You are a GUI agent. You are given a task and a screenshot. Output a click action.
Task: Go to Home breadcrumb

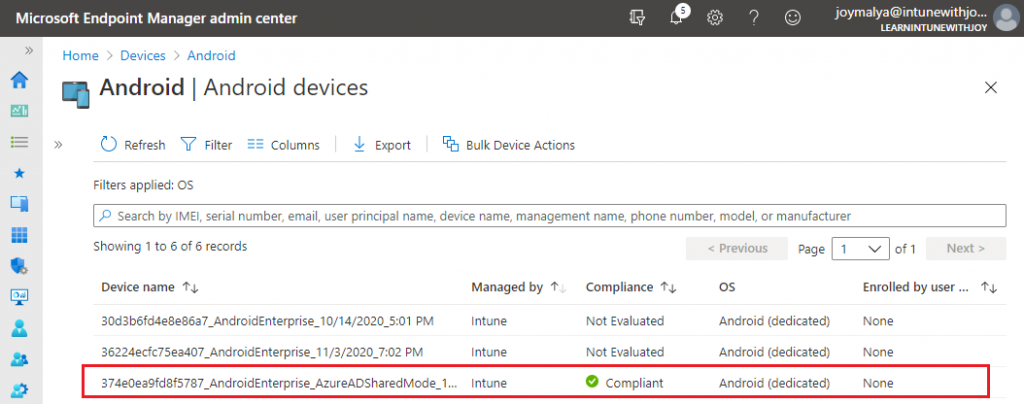pos(80,55)
